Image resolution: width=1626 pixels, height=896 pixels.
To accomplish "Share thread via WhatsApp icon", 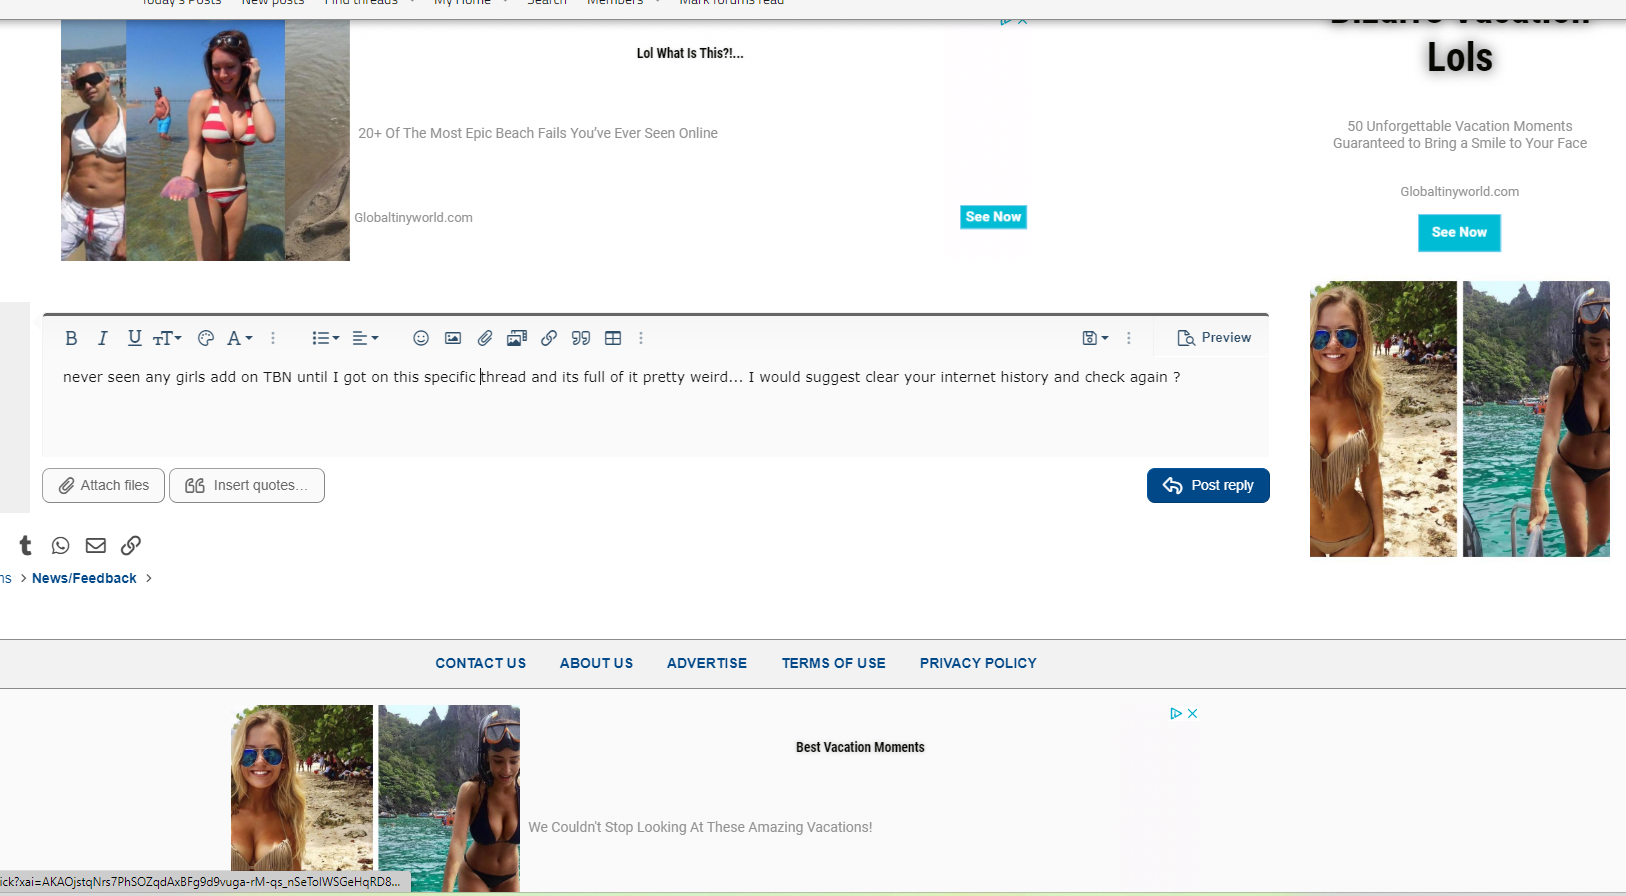I will pyautogui.click(x=61, y=545).
